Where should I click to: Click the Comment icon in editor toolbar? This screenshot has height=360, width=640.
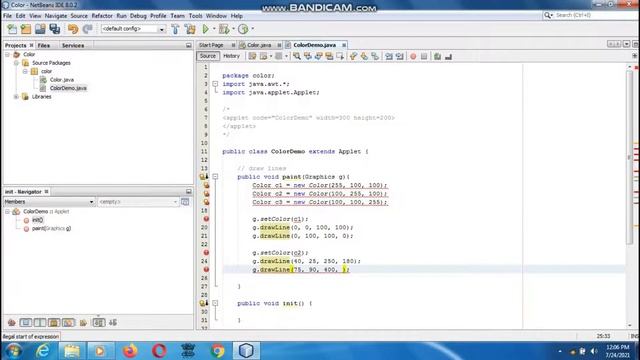pos(438,56)
